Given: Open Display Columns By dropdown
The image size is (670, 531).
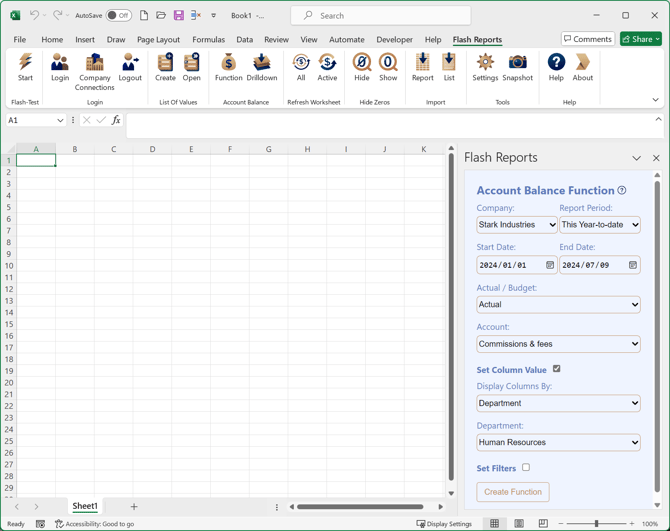Looking at the screenshot, I should (x=558, y=403).
